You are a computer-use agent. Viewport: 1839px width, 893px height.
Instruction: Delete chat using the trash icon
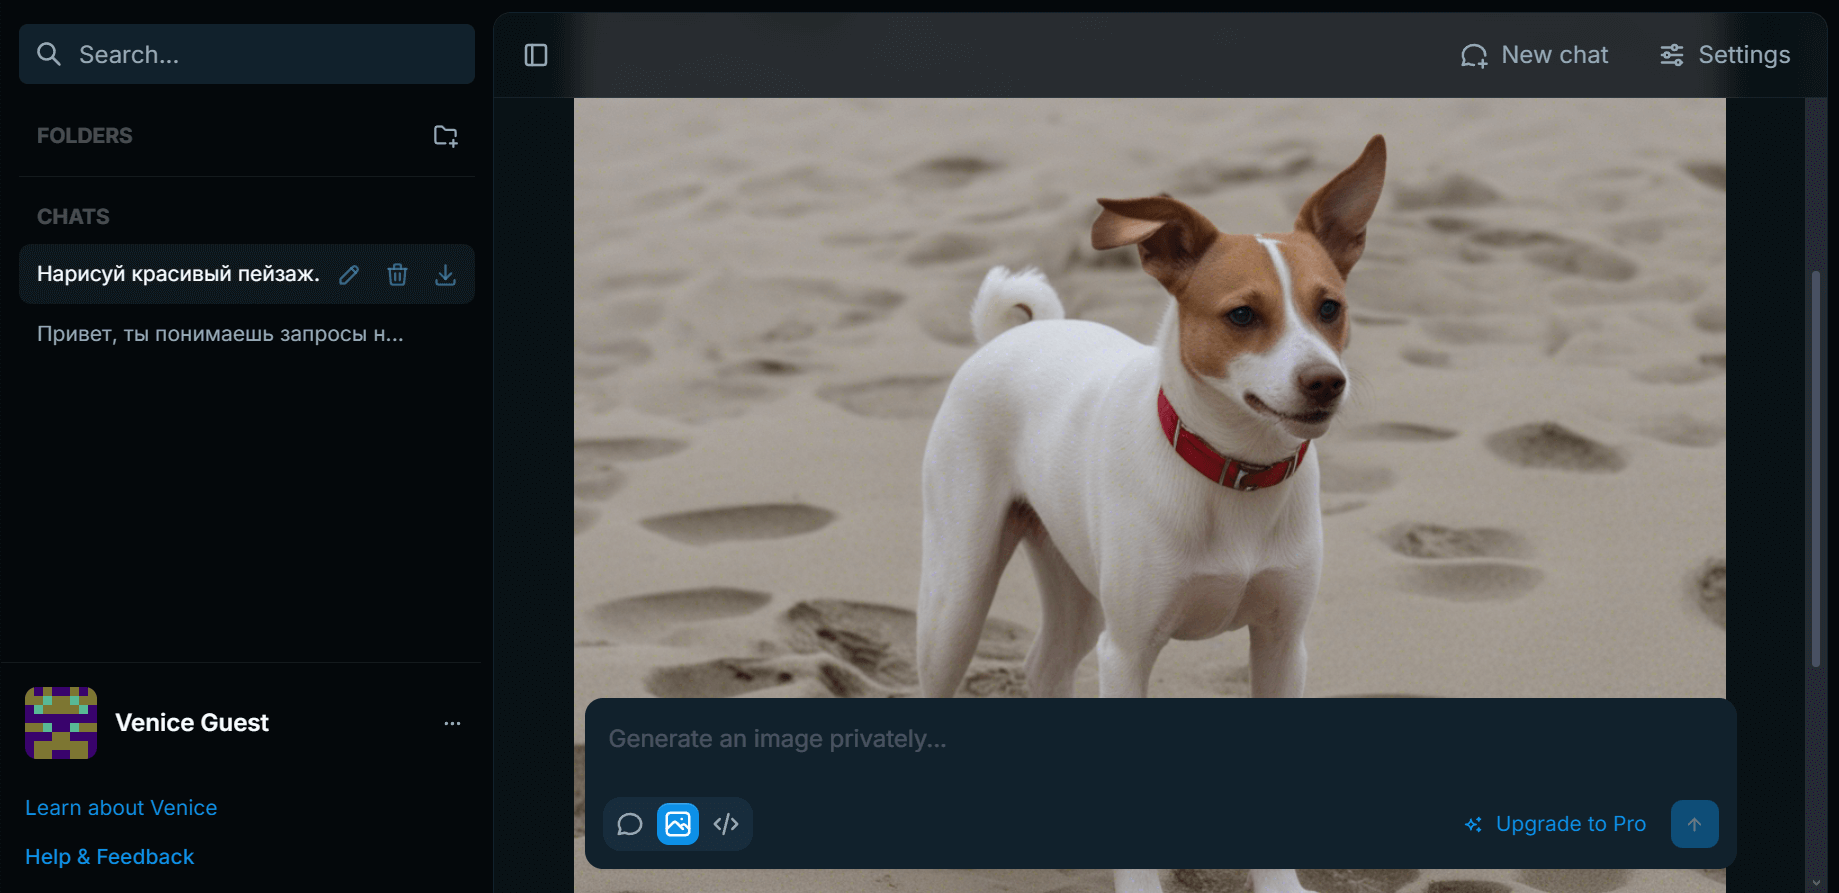click(x=397, y=275)
